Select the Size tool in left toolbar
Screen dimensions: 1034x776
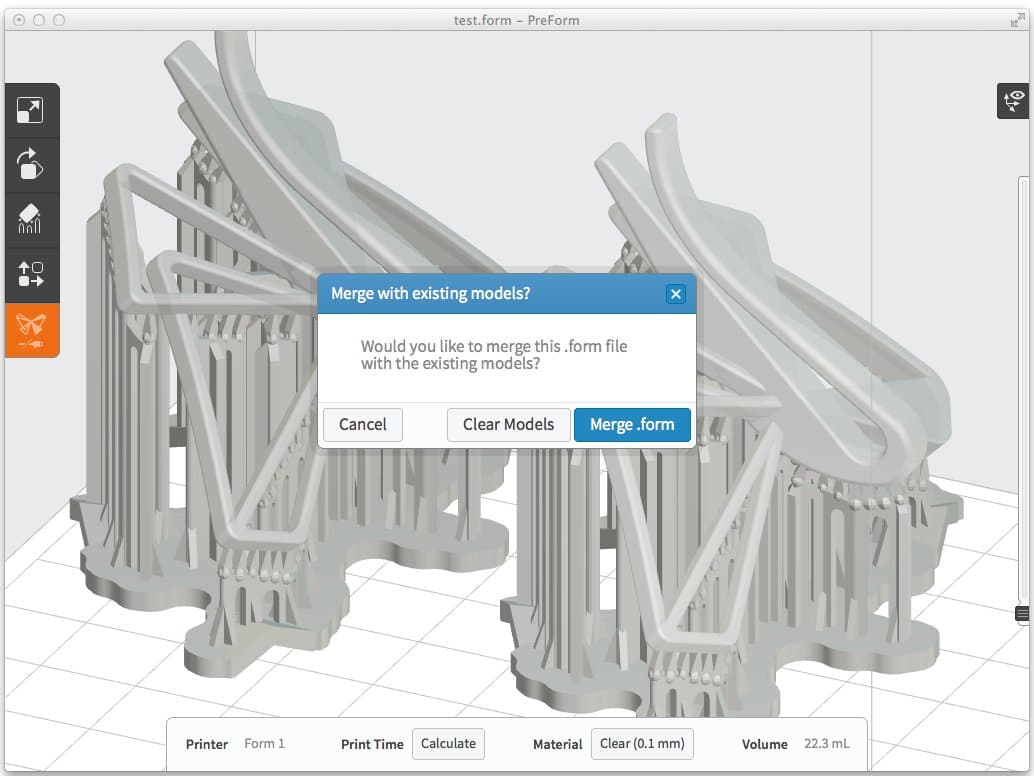[x=30, y=111]
